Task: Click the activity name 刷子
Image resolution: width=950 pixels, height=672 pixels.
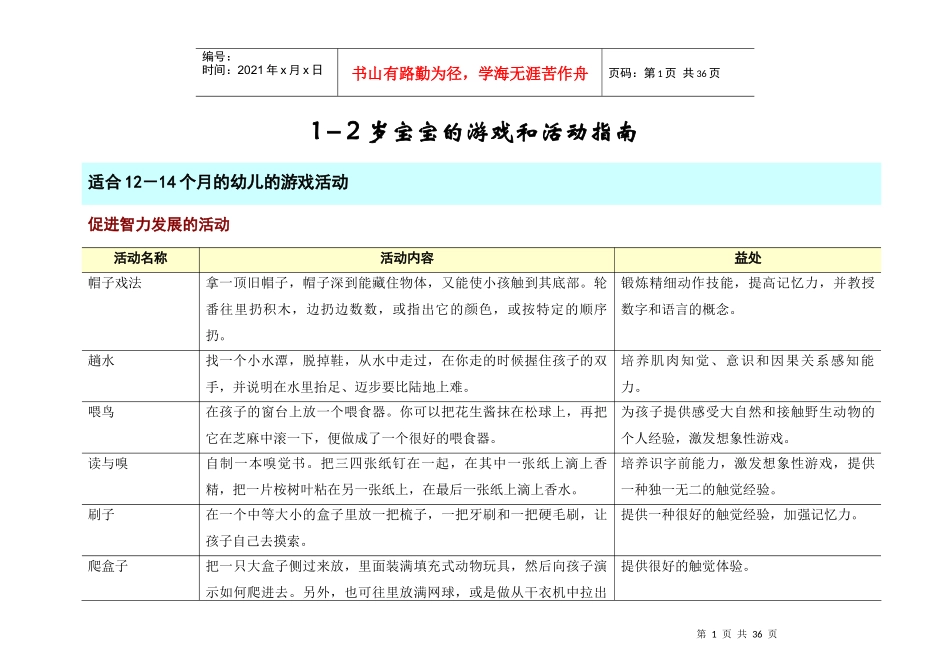Action: point(101,515)
